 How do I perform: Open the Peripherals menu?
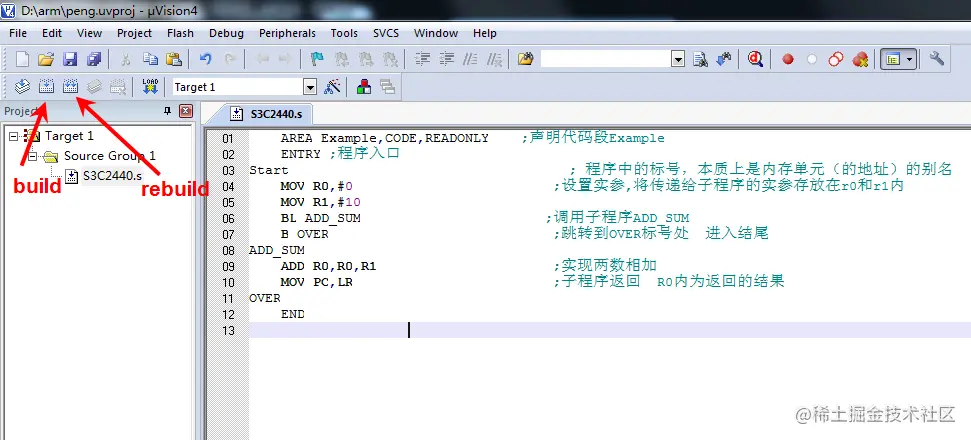pos(287,33)
